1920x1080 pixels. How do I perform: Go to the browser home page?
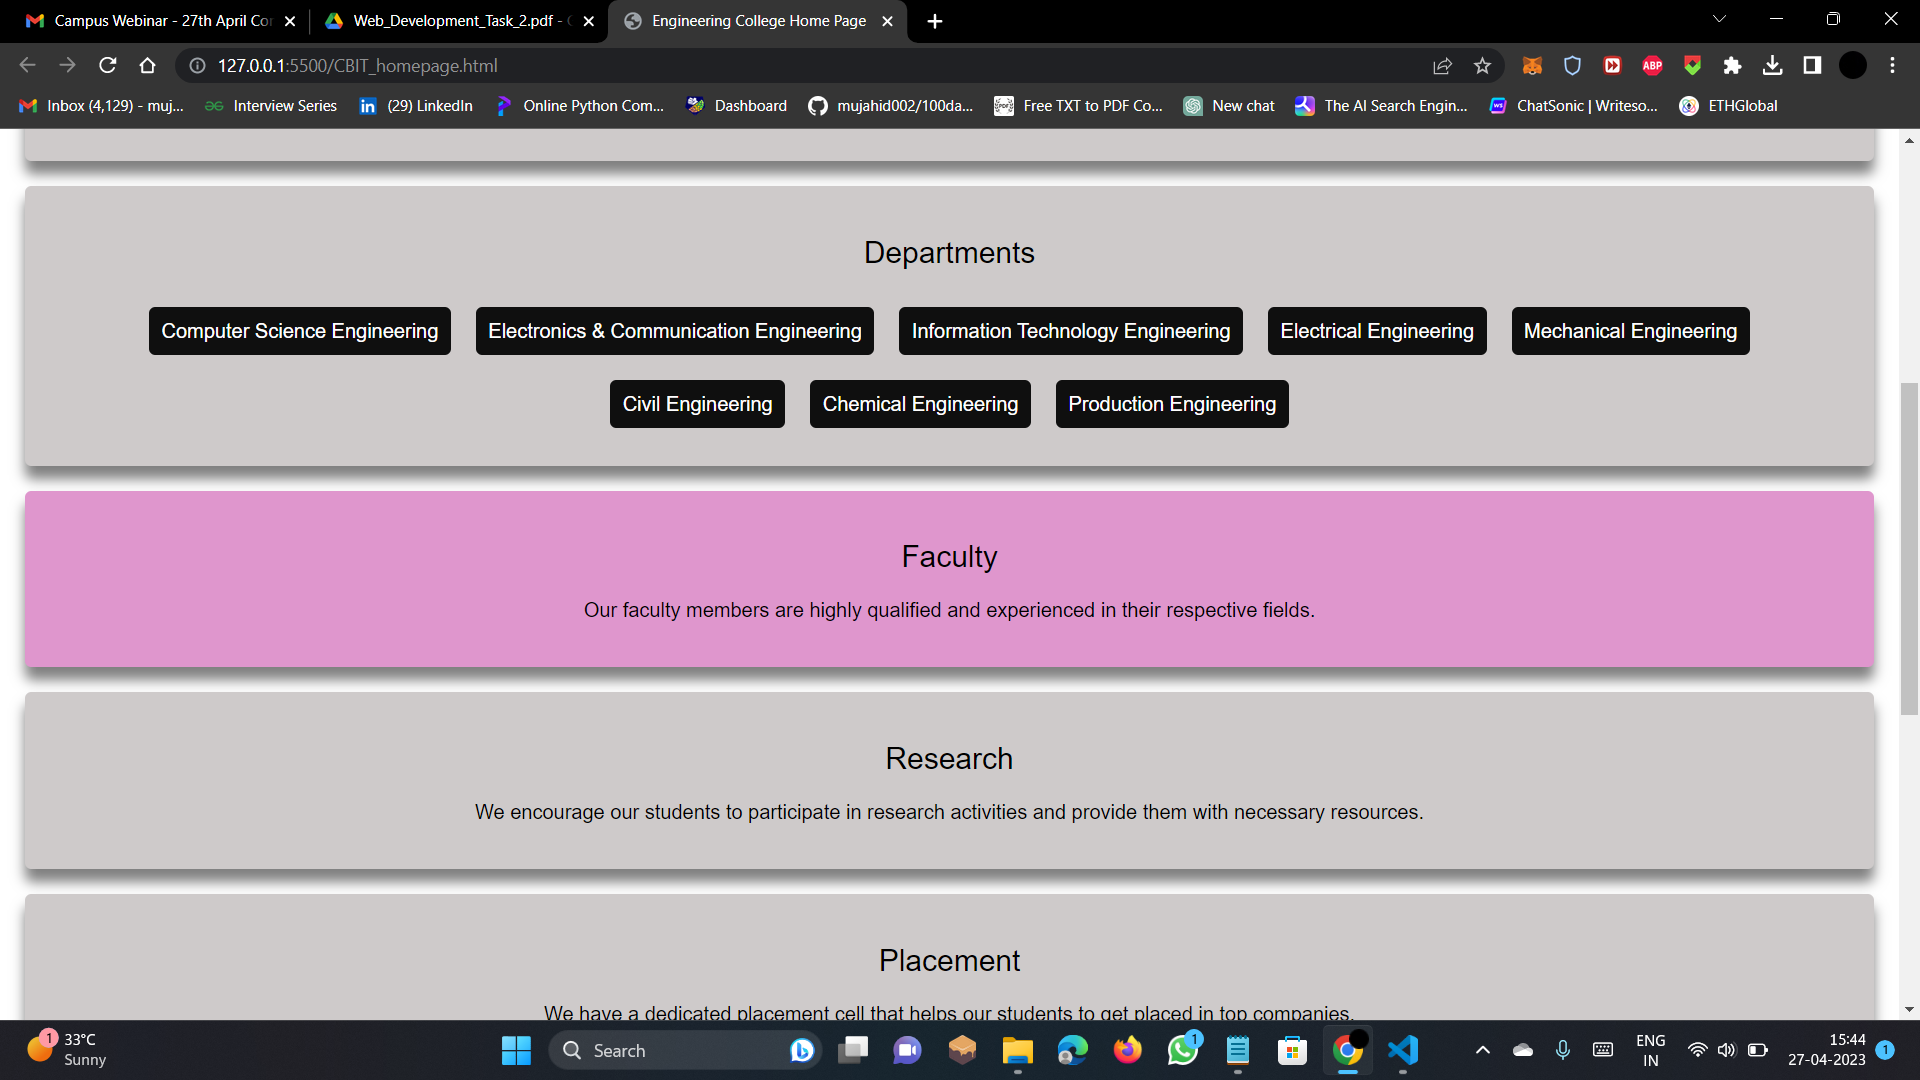click(x=148, y=65)
